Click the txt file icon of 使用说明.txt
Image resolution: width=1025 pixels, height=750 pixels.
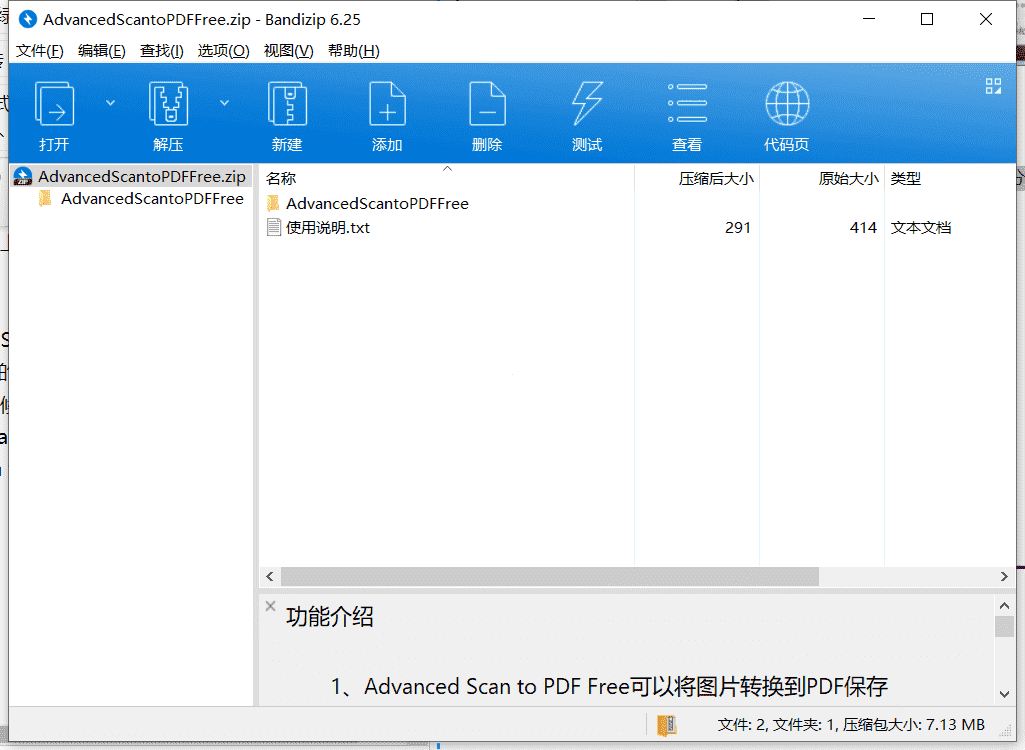[x=274, y=228]
